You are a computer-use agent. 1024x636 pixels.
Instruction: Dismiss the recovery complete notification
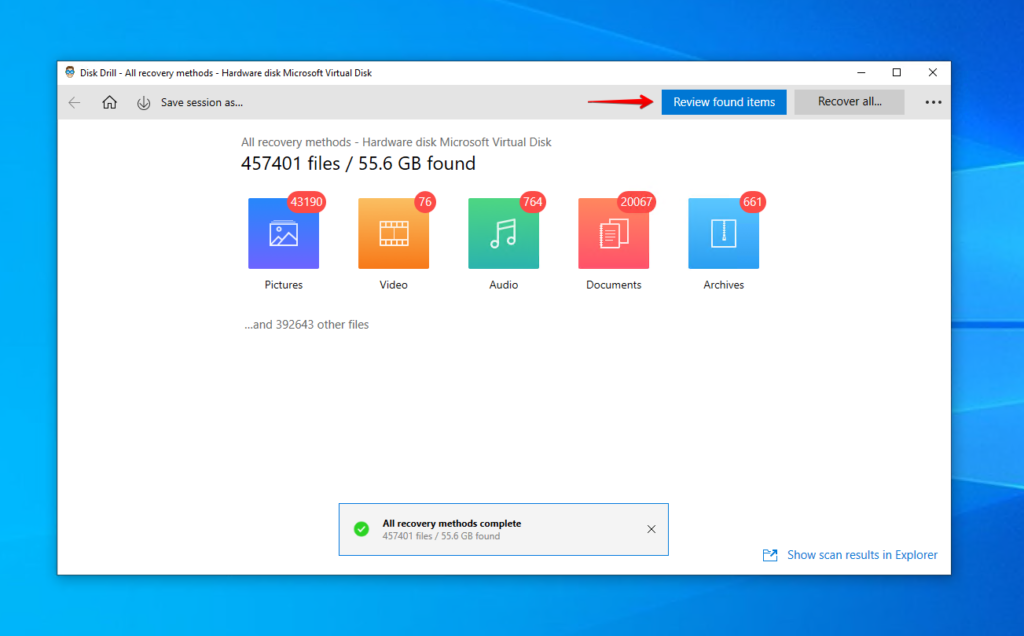click(x=651, y=528)
